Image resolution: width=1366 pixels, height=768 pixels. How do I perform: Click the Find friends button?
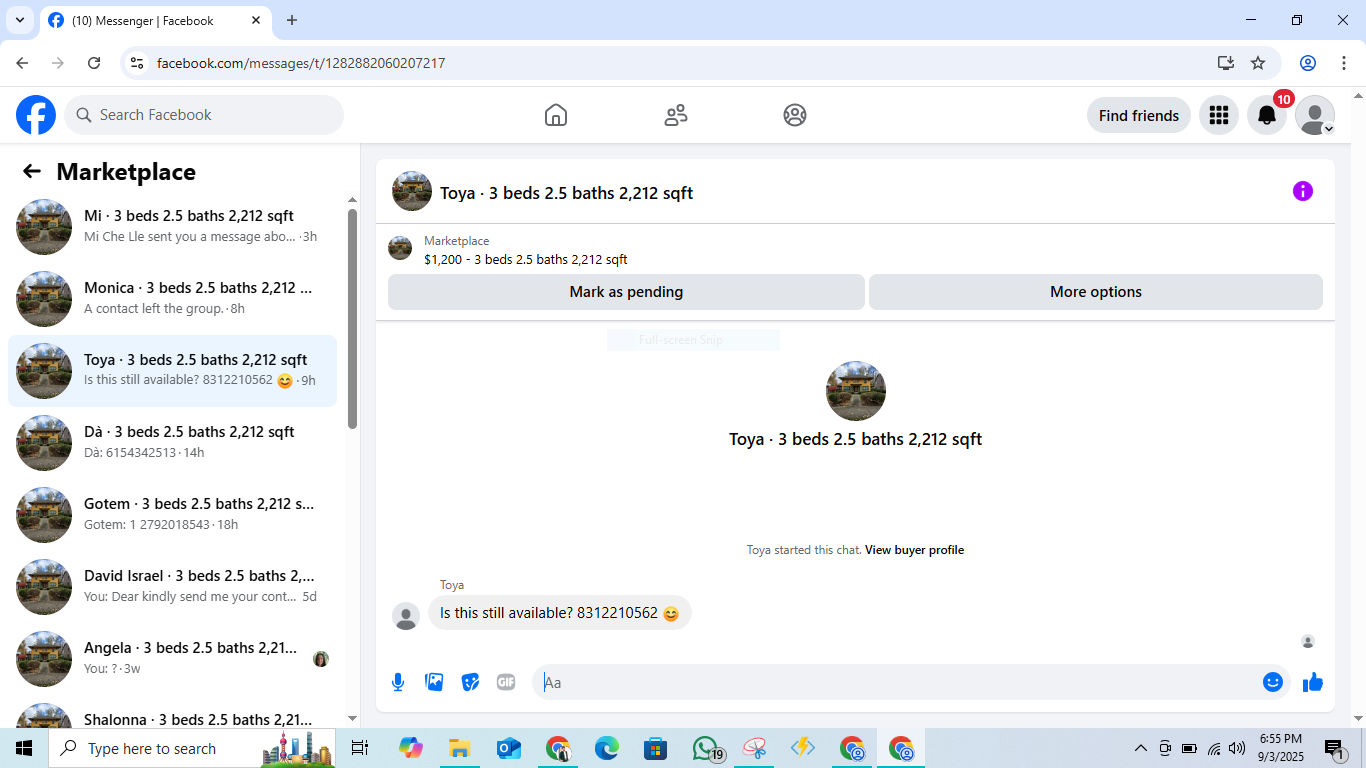click(x=1139, y=115)
